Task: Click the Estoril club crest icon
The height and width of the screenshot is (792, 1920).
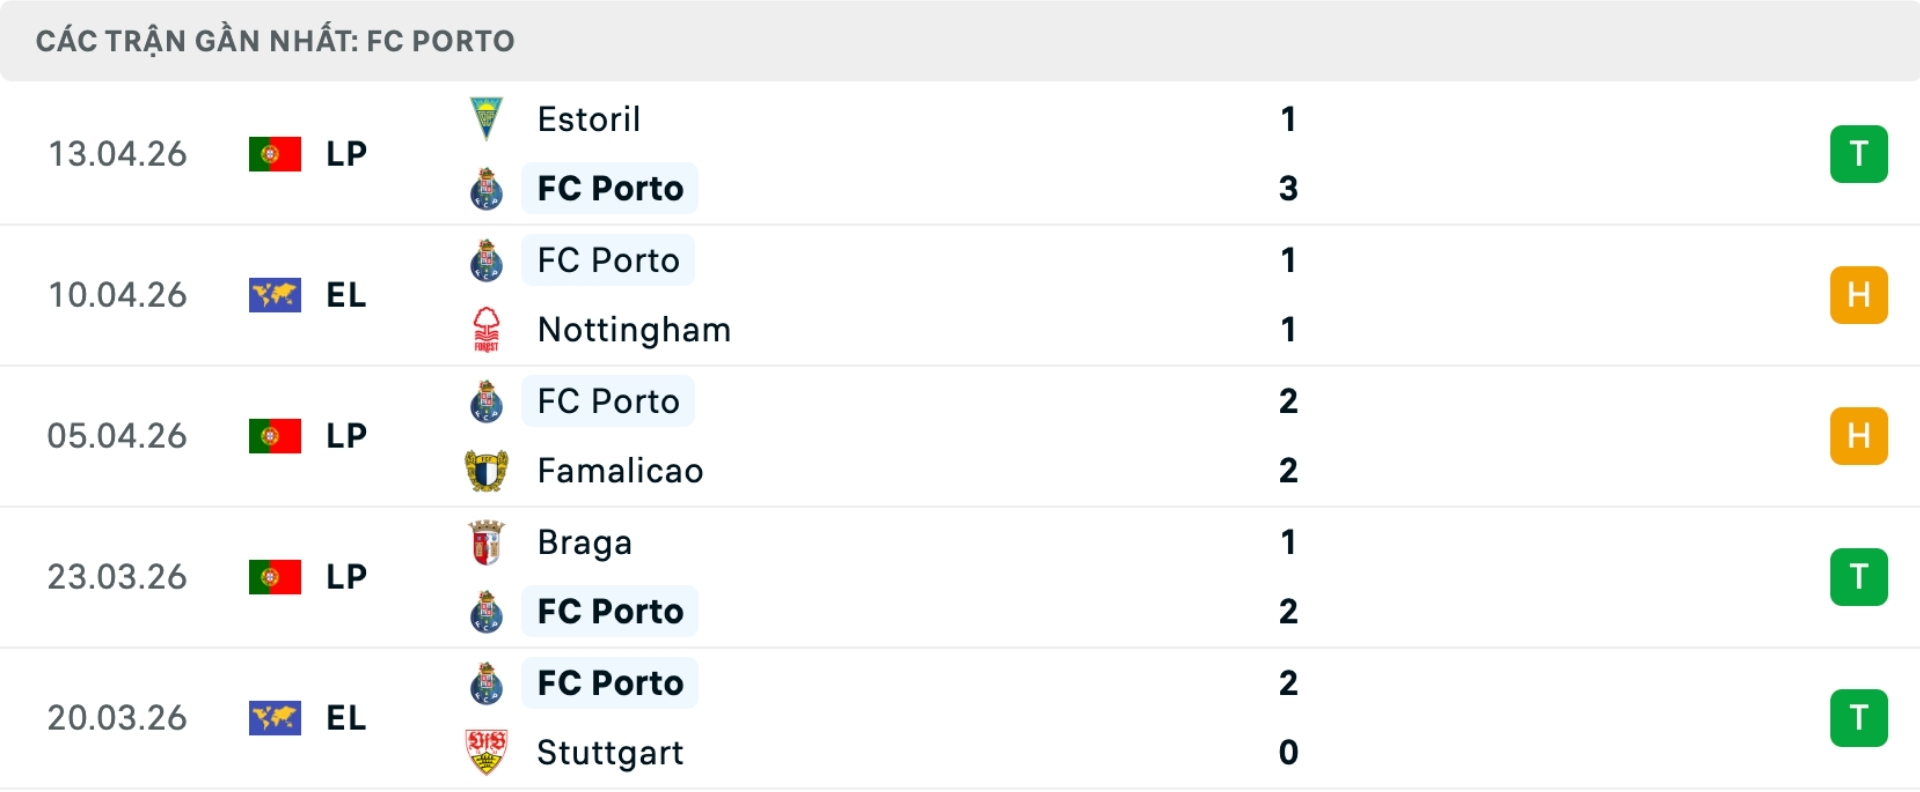Action: point(486,119)
